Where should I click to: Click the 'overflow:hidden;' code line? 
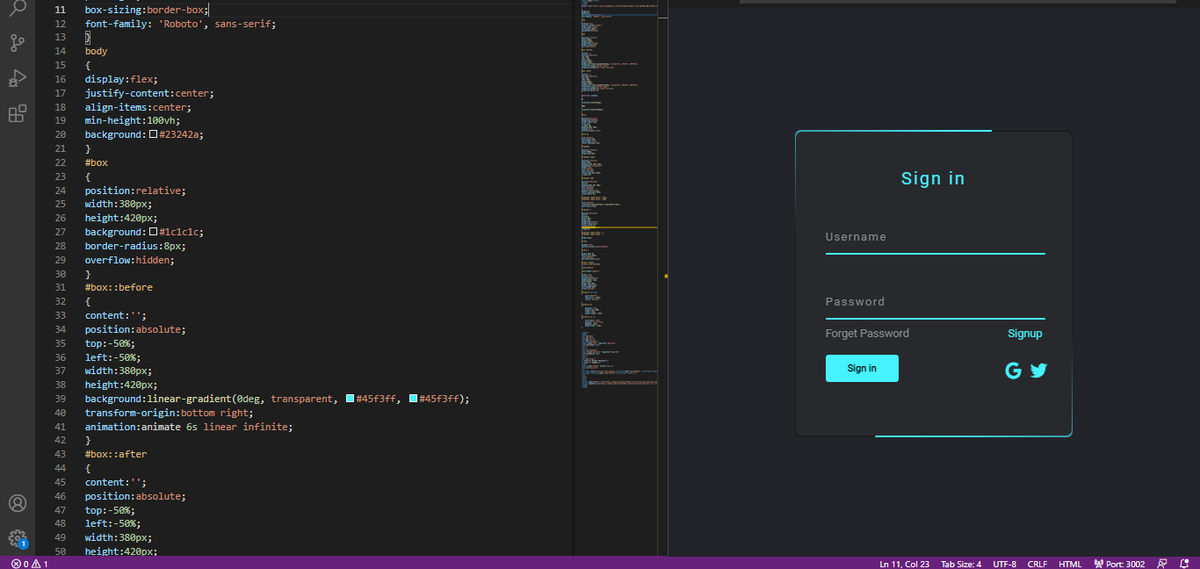coord(129,260)
